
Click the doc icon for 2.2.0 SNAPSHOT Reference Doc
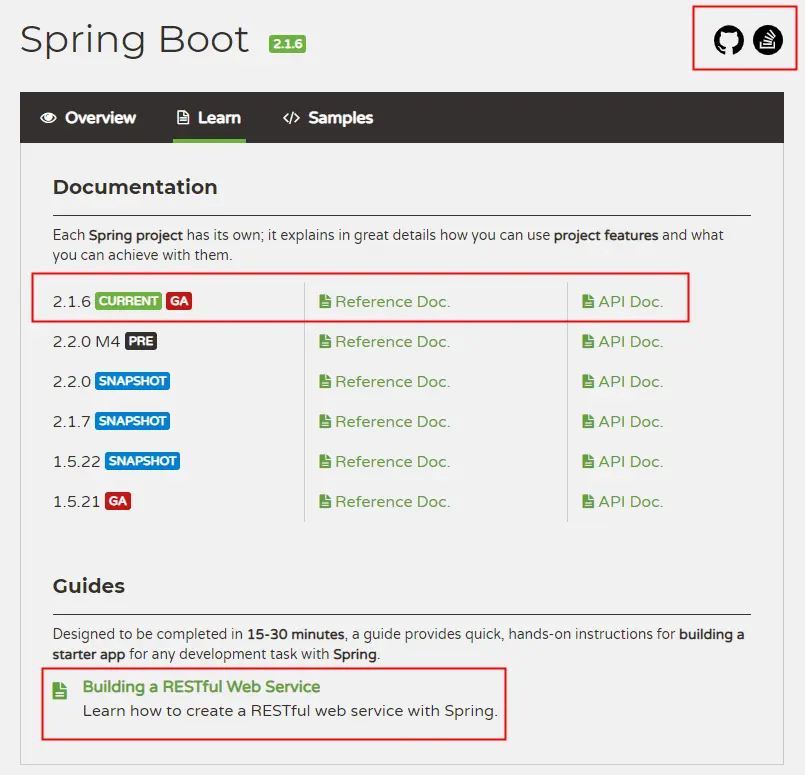coord(324,381)
